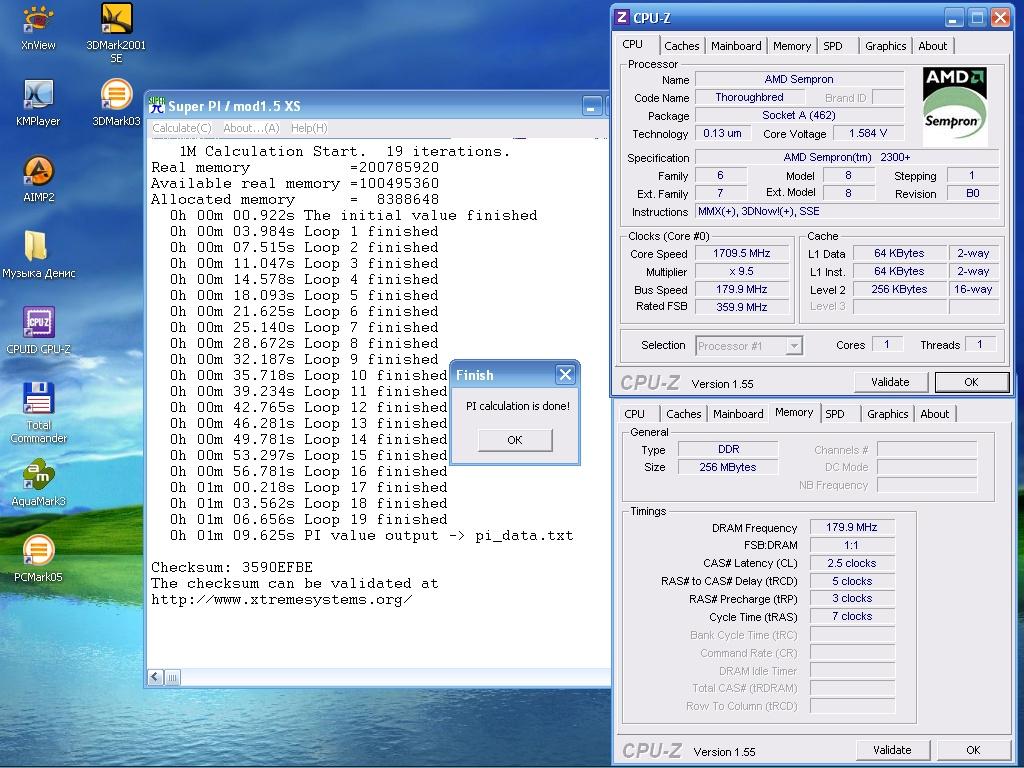
Task: Click the Rated FSB value 359.9 MHz
Action: click(x=741, y=307)
